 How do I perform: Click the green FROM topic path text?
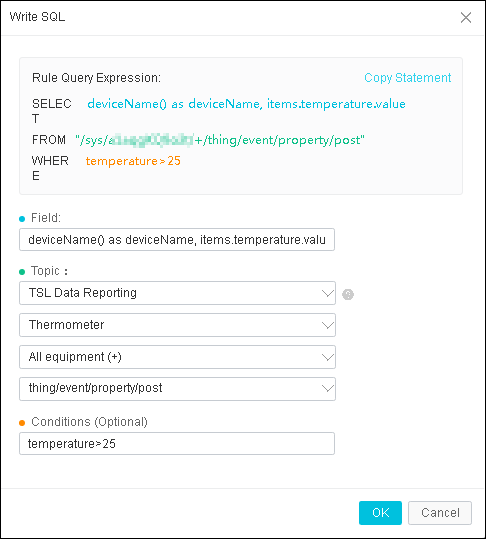[x=220, y=140]
